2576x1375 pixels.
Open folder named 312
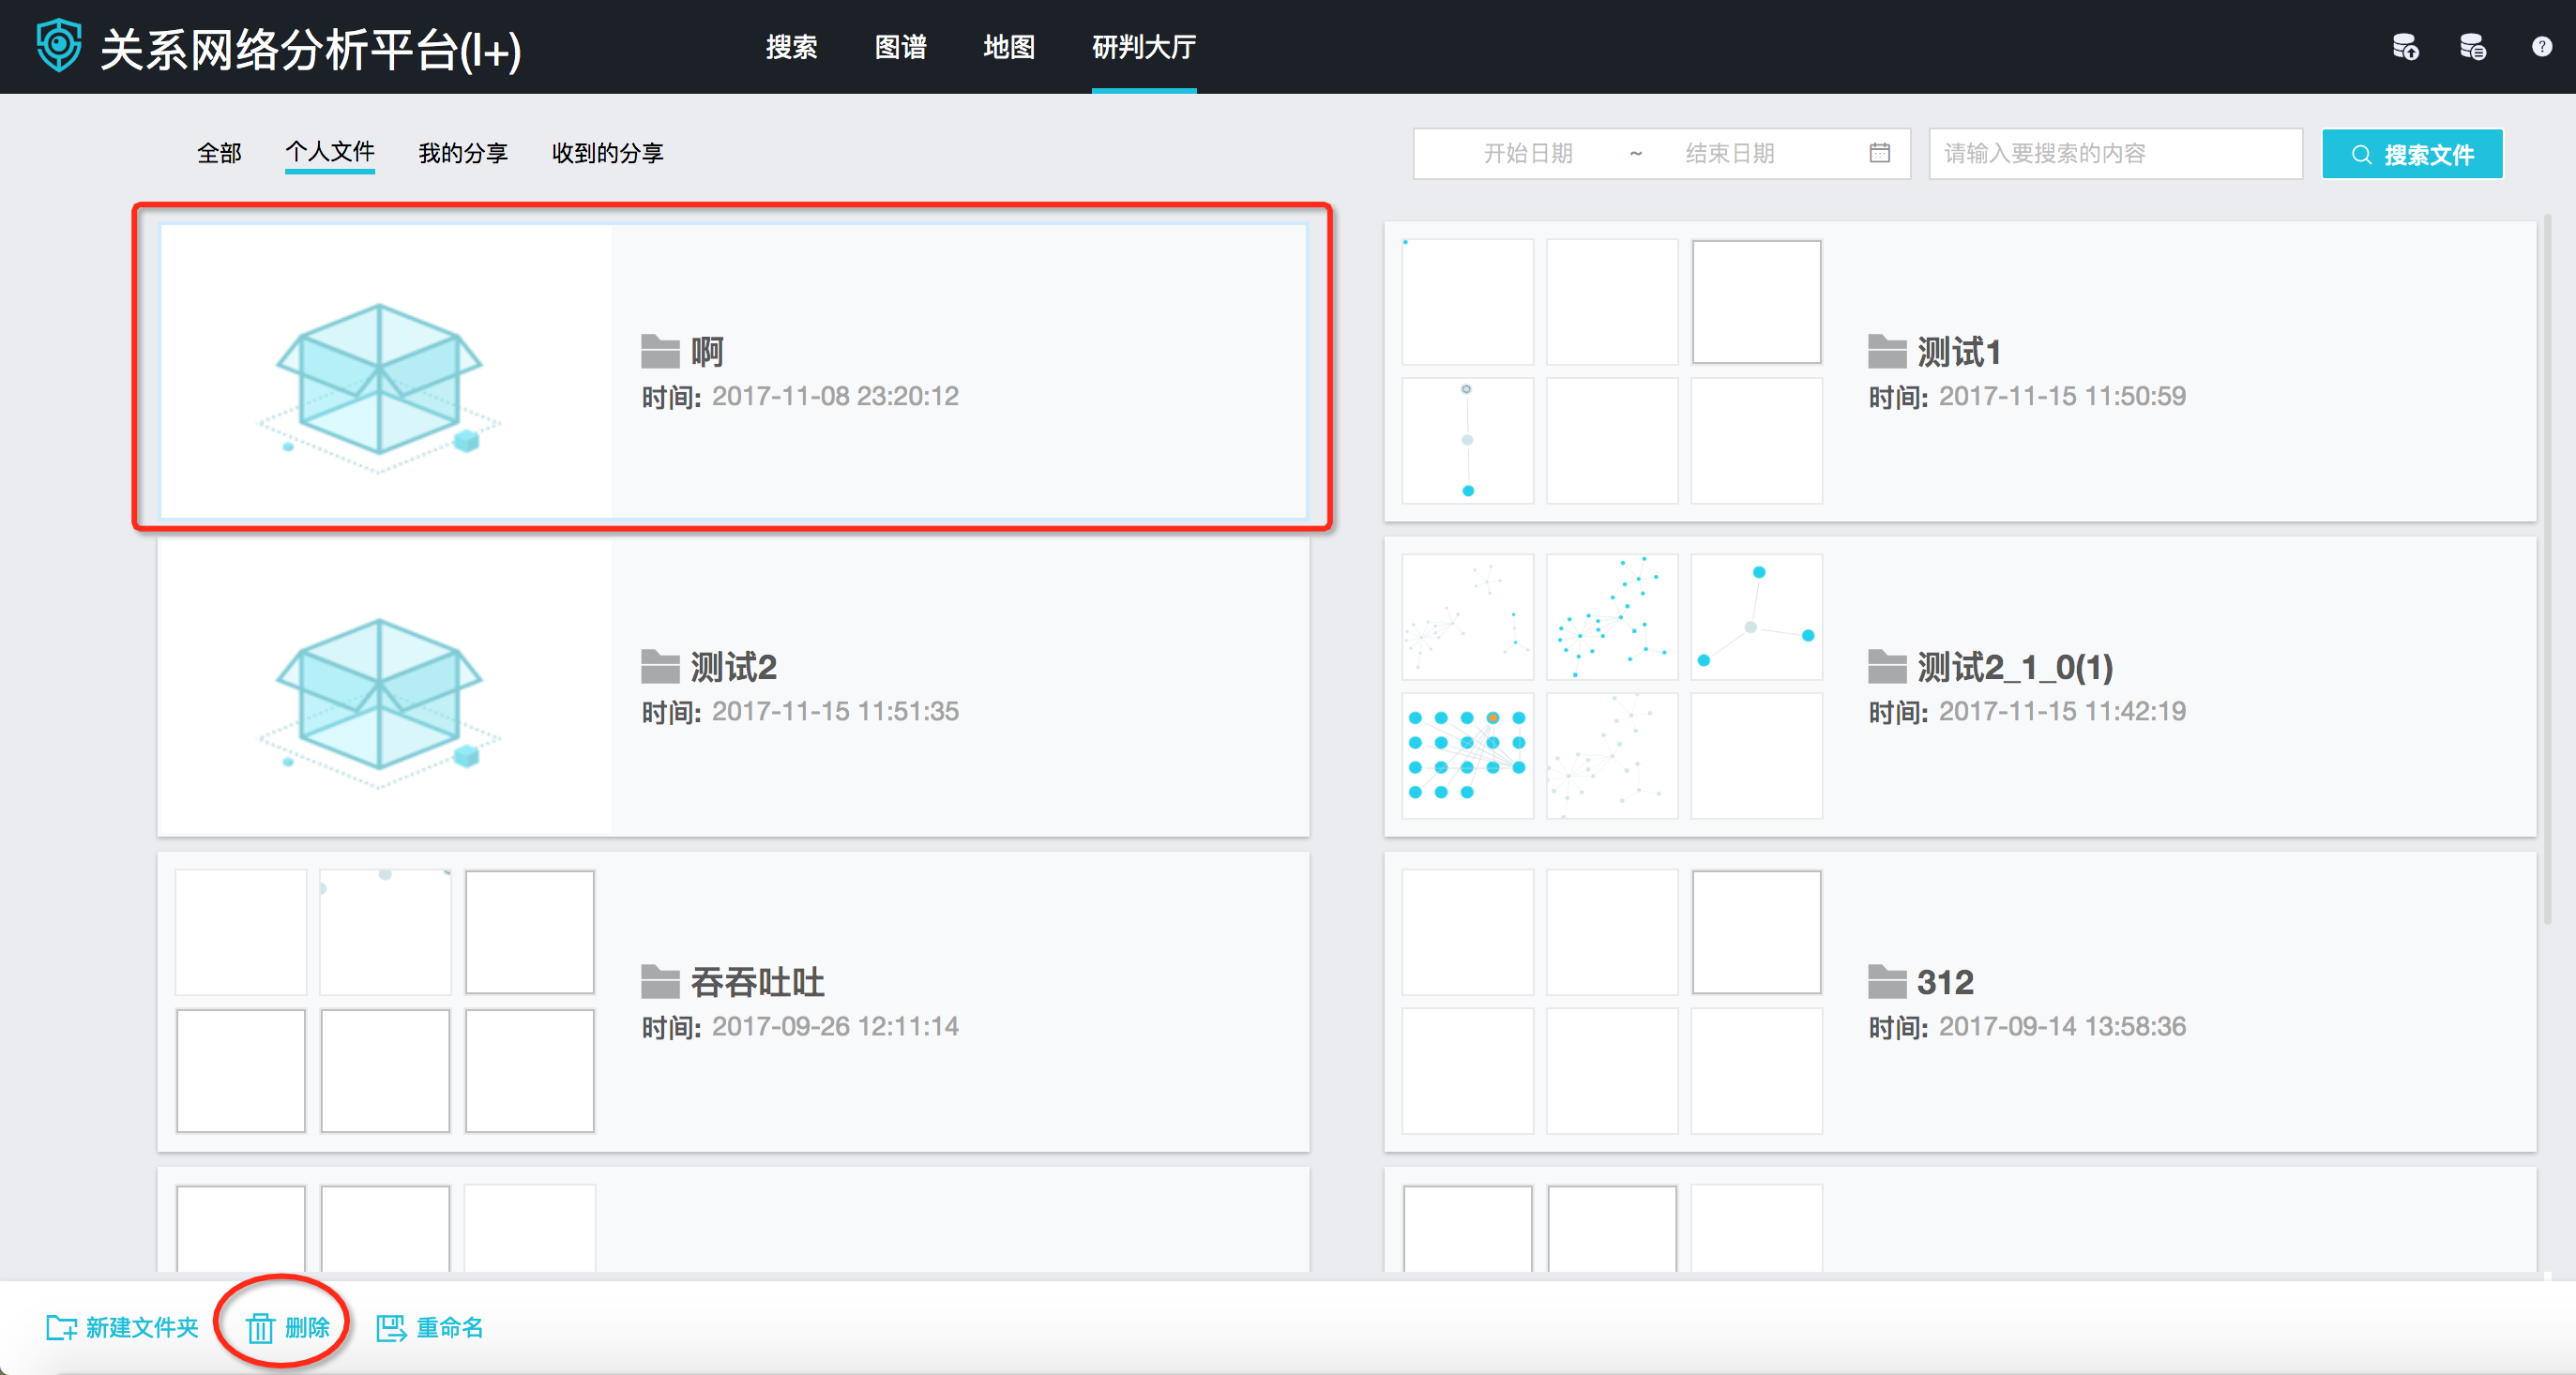tap(1945, 981)
